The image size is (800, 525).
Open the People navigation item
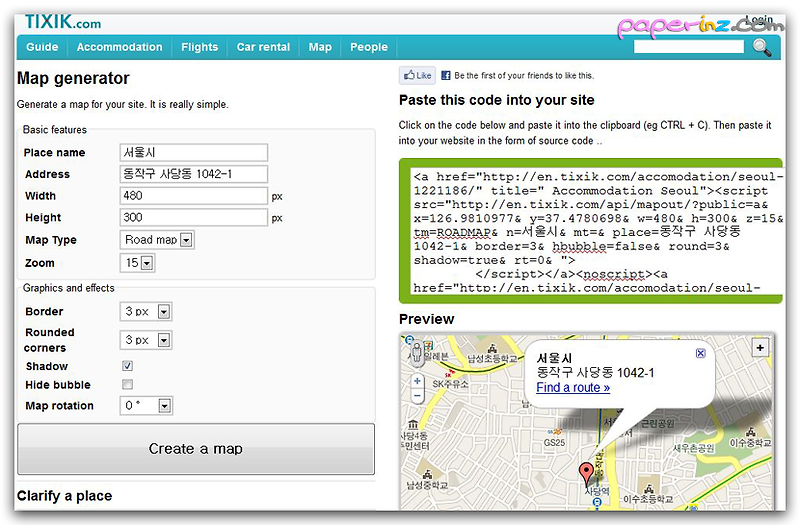[x=369, y=47]
